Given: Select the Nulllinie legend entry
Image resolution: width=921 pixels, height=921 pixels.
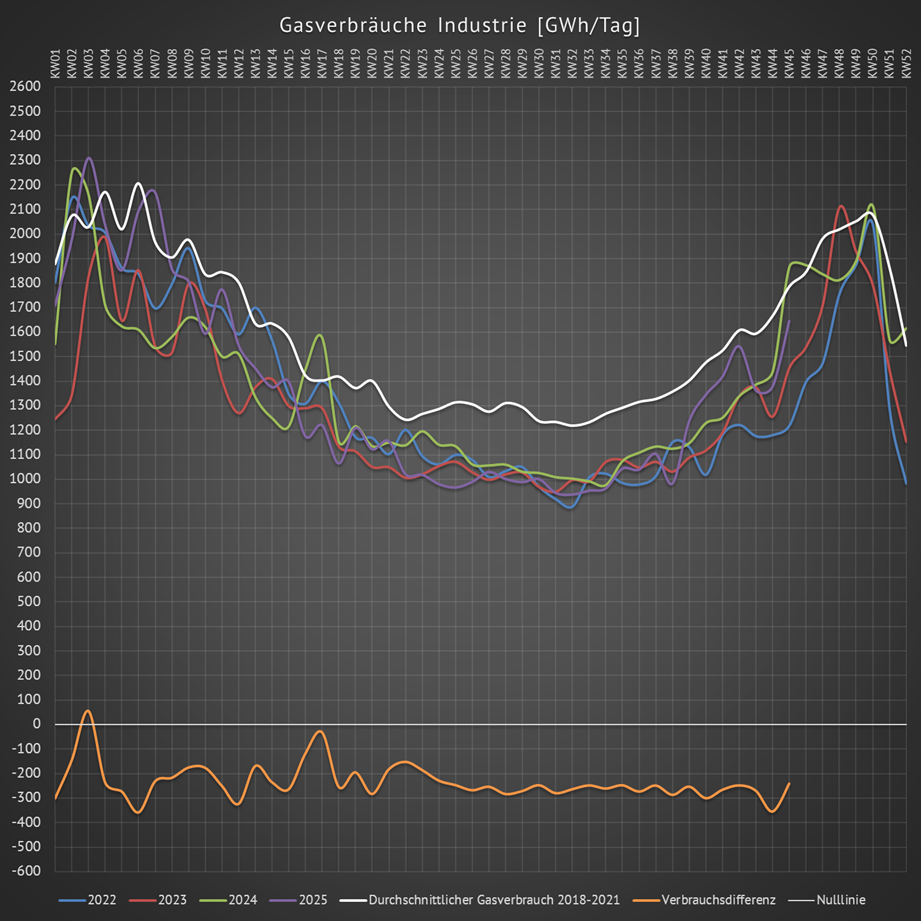Looking at the screenshot, I should click(840, 900).
